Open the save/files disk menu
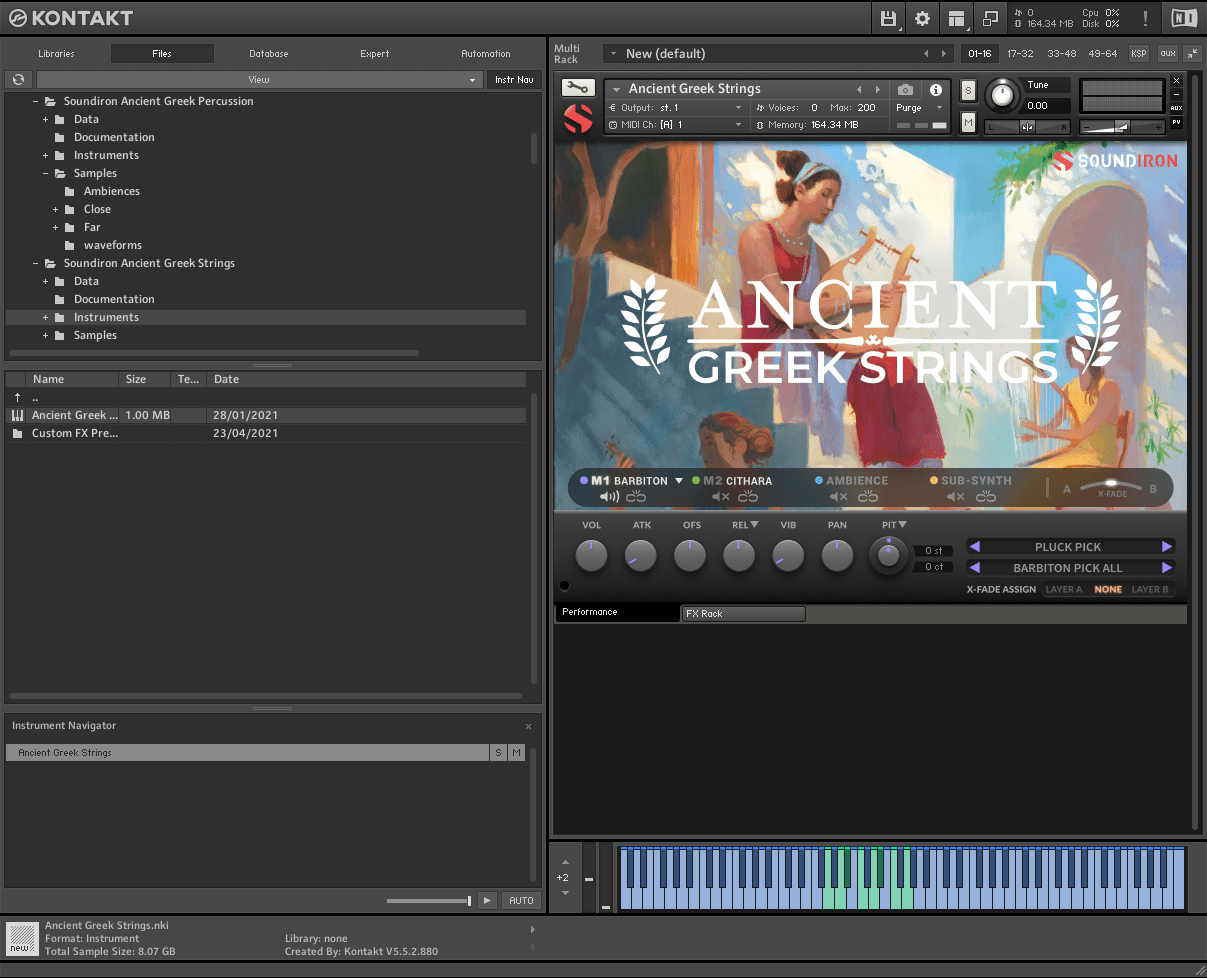 pos(888,18)
